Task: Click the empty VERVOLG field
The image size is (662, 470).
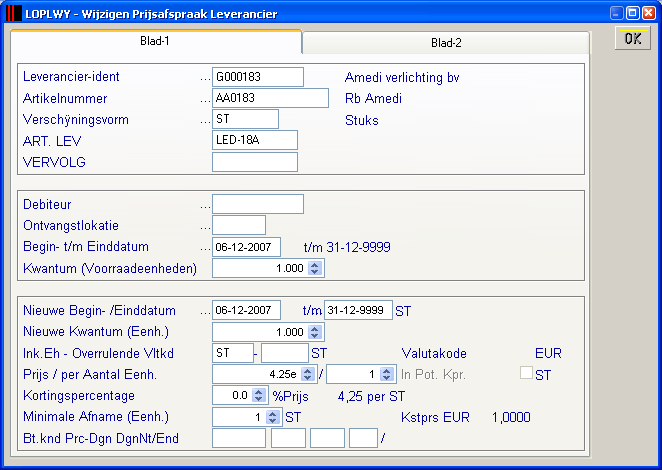Action: tap(255, 162)
